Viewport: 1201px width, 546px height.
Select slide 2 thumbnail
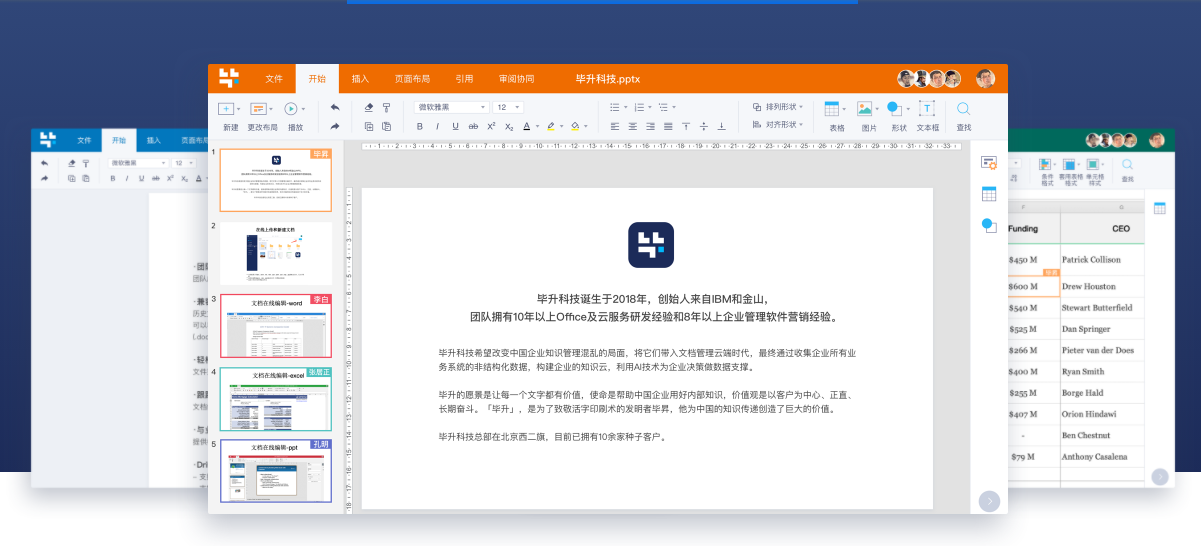[x=276, y=253]
